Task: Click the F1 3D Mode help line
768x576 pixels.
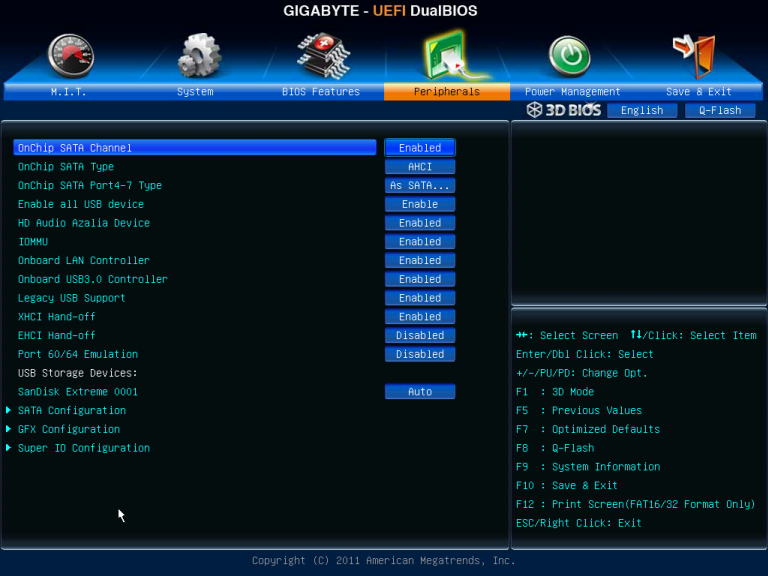Action: click(x=555, y=392)
